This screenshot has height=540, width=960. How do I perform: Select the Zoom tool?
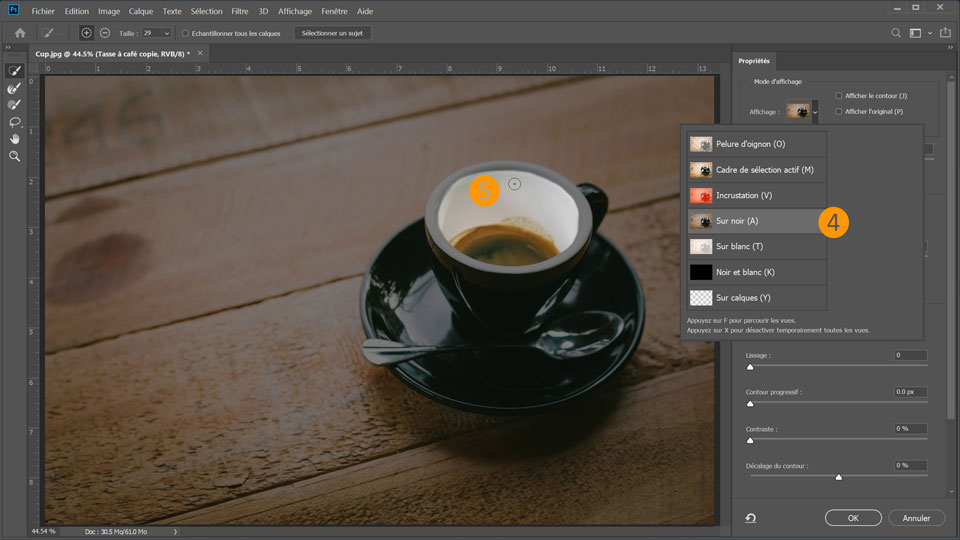[x=15, y=156]
